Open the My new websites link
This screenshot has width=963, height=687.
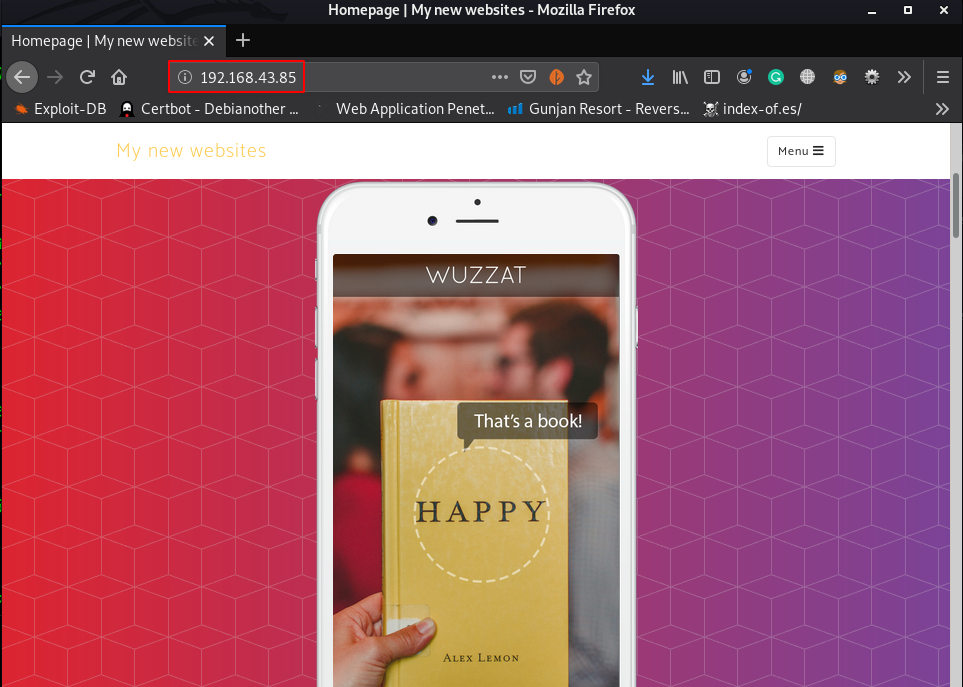[x=191, y=150]
